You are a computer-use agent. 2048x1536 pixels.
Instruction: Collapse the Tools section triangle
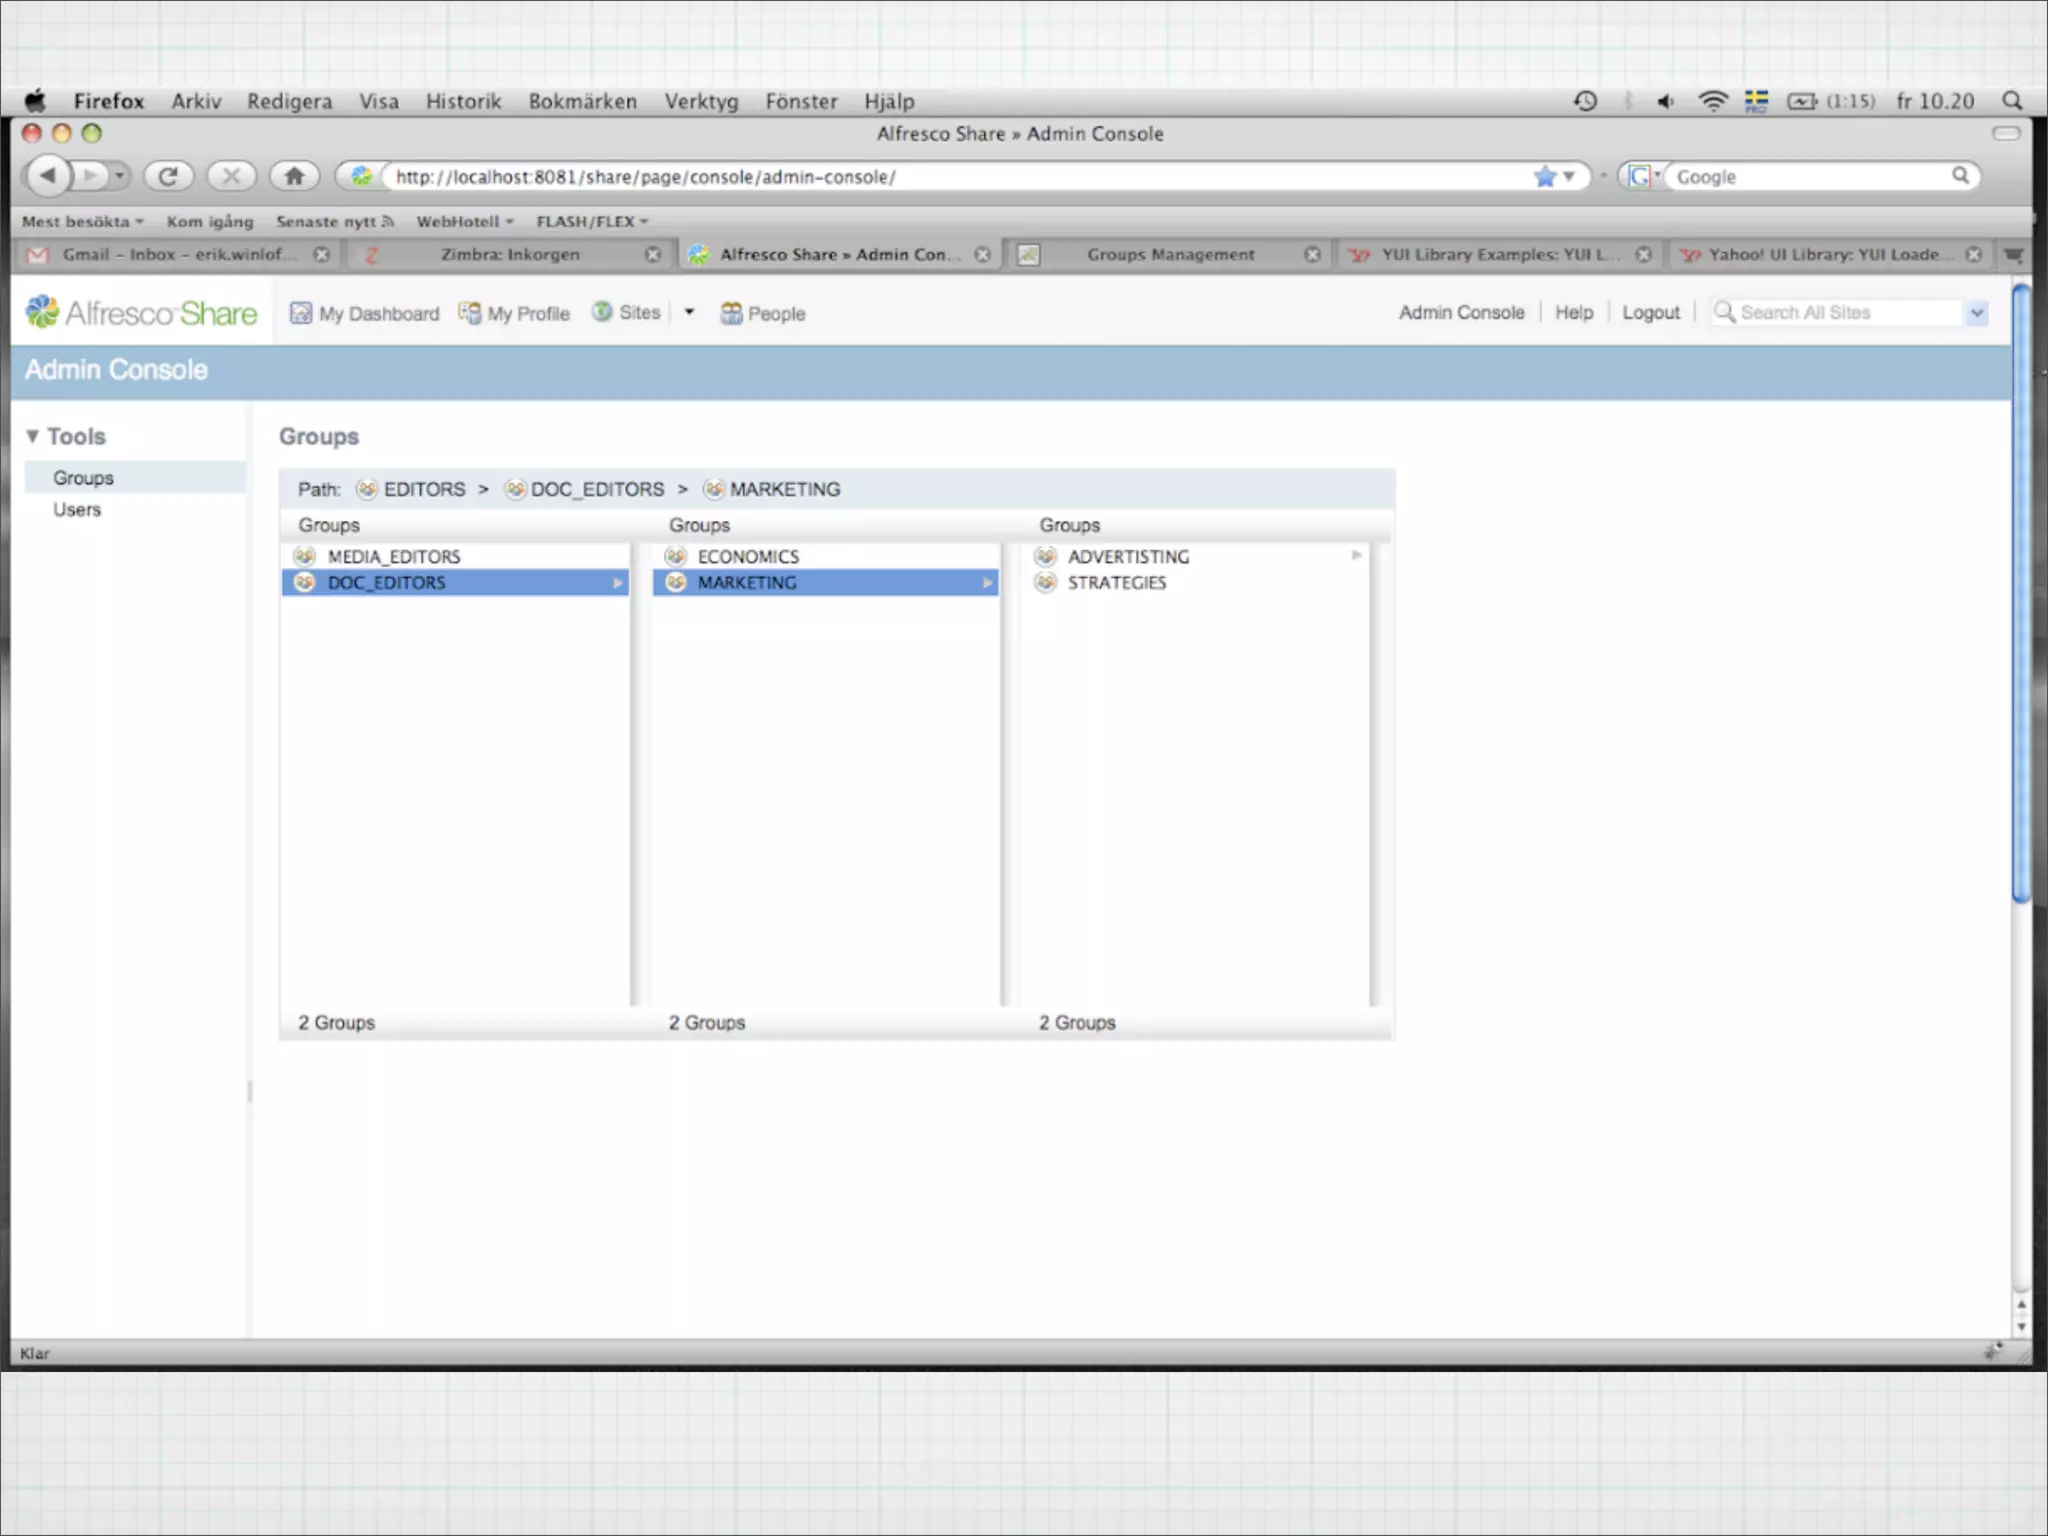[x=33, y=436]
